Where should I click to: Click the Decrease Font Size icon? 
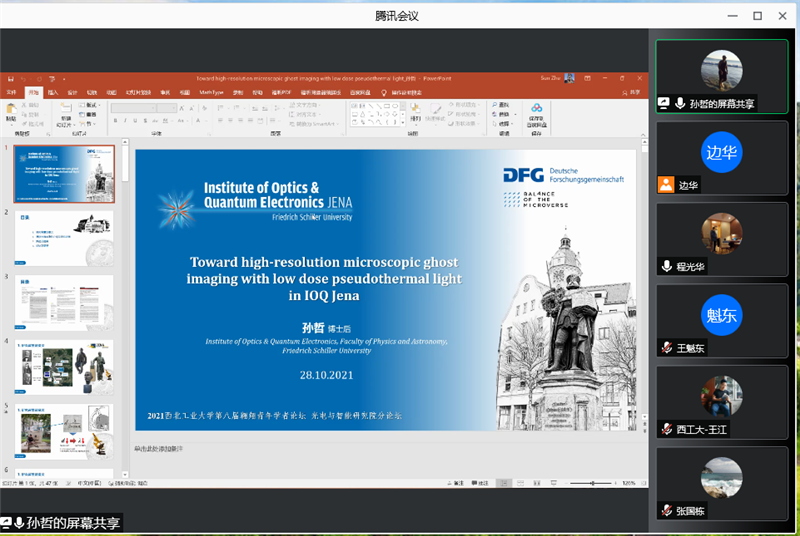[x=192, y=108]
